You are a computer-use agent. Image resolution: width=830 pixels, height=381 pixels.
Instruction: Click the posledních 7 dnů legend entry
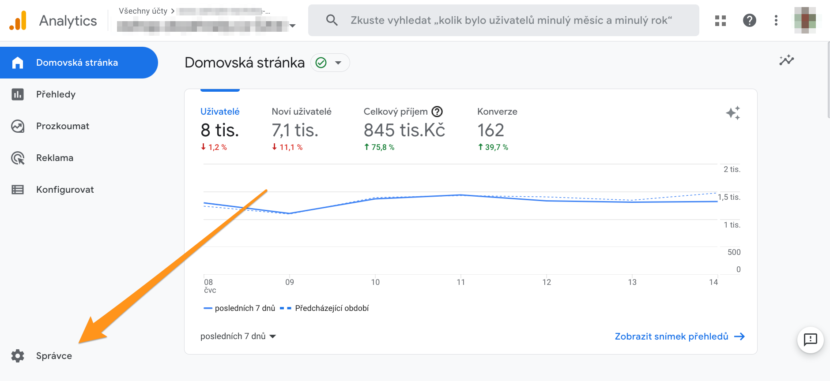(x=239, y=308)
